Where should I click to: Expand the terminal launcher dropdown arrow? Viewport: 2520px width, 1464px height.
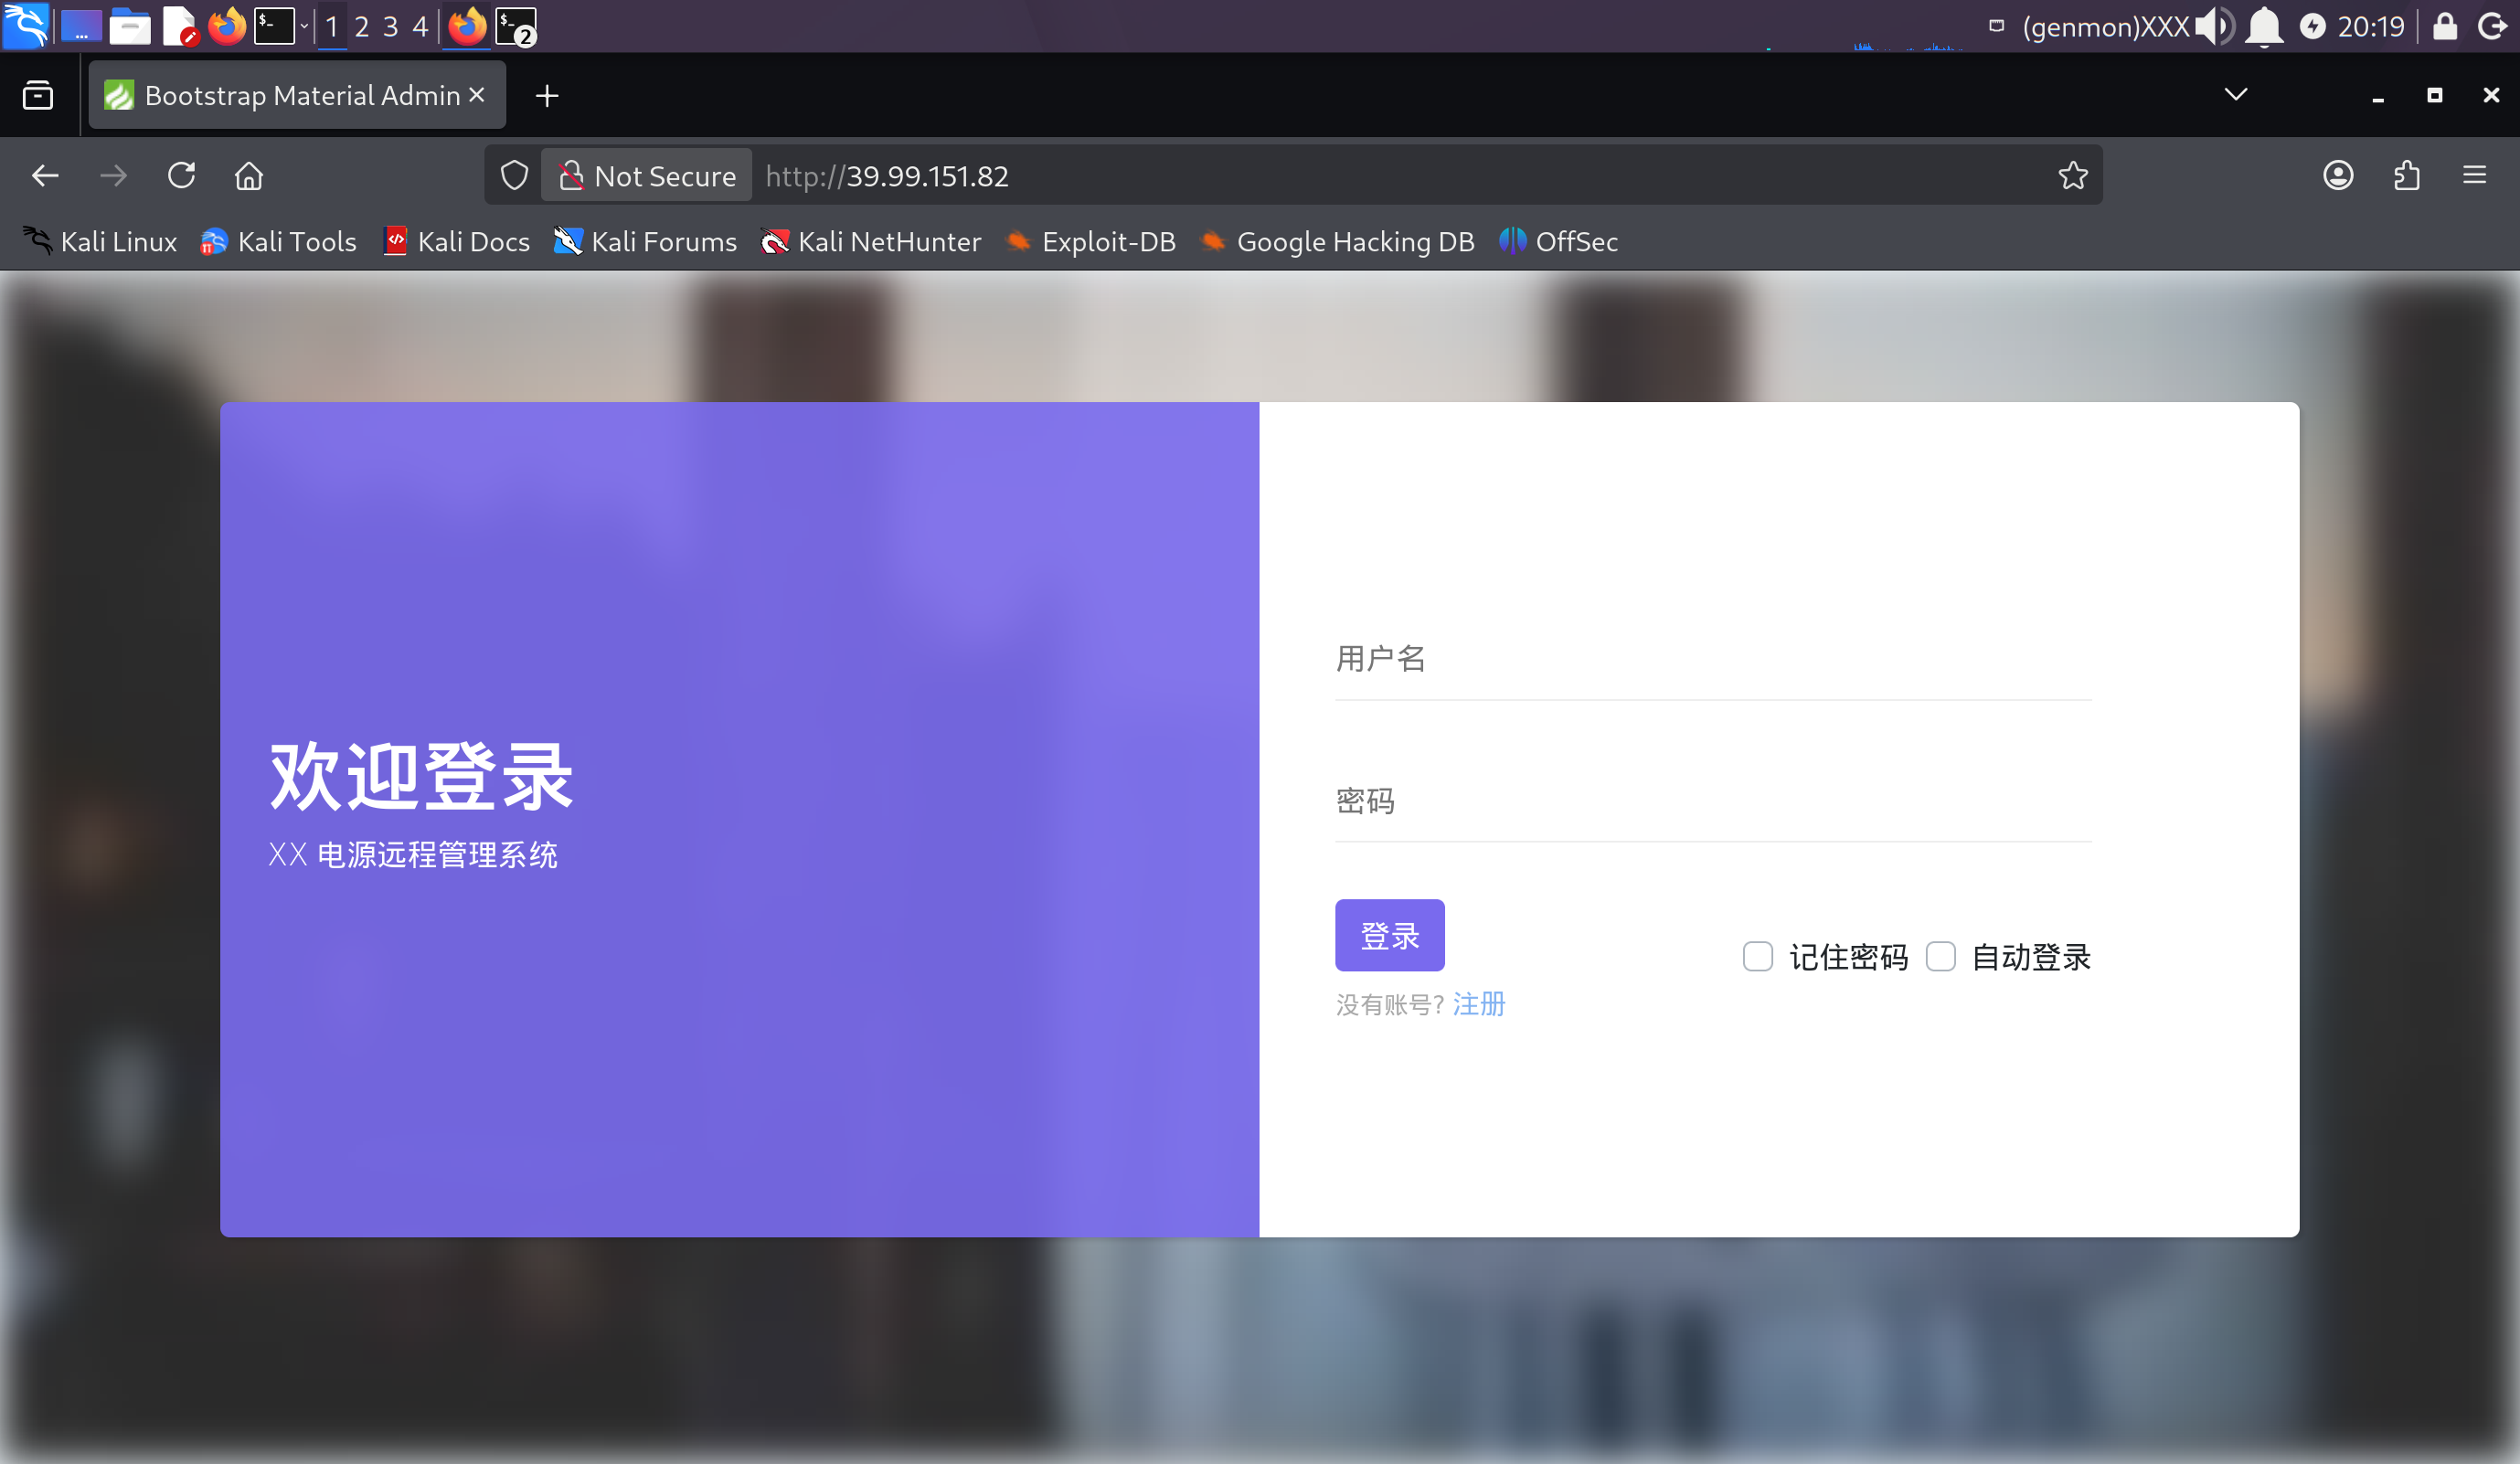click(304, 26)
